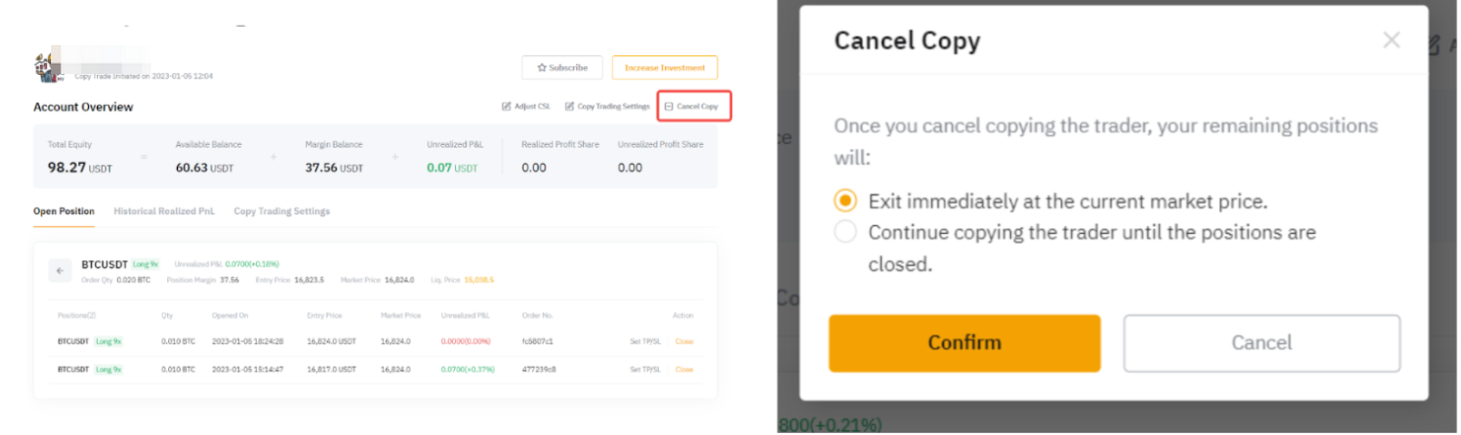Viewport: 1461px width, 435px height.
Task: Switch to the Open Position tab
Action: pyautogui.click(x=64, y=211)
